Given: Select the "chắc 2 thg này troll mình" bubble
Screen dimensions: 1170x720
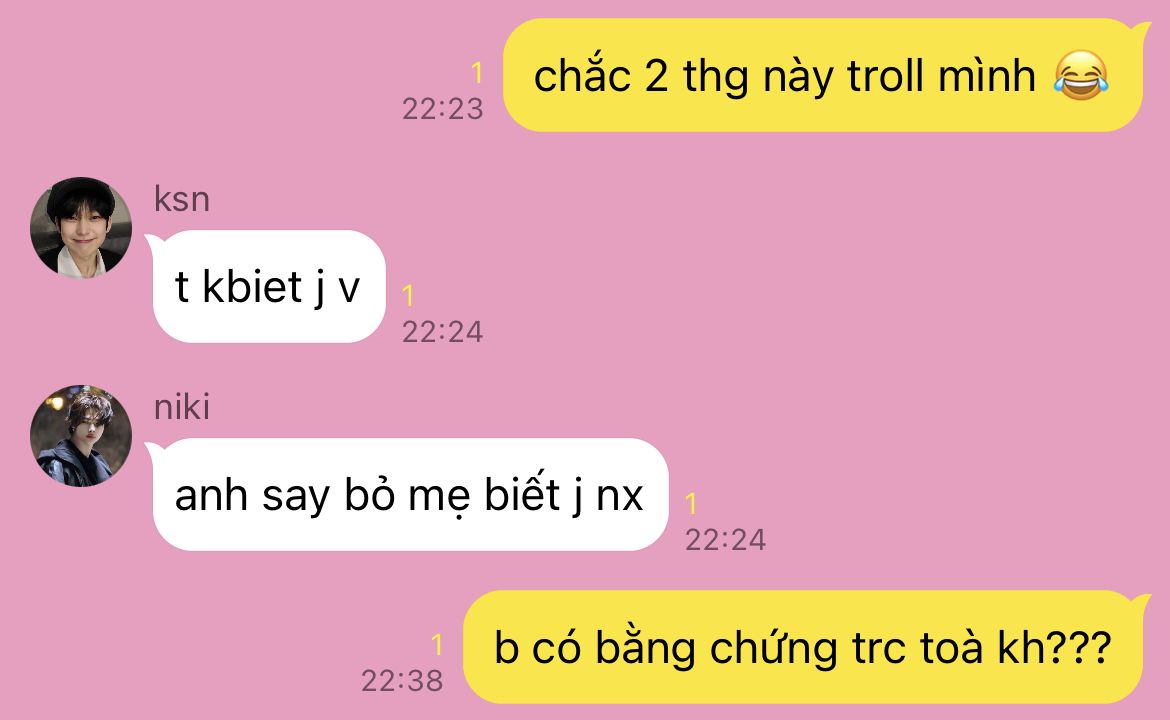Looking at the screenshot, I should (826, 75).
